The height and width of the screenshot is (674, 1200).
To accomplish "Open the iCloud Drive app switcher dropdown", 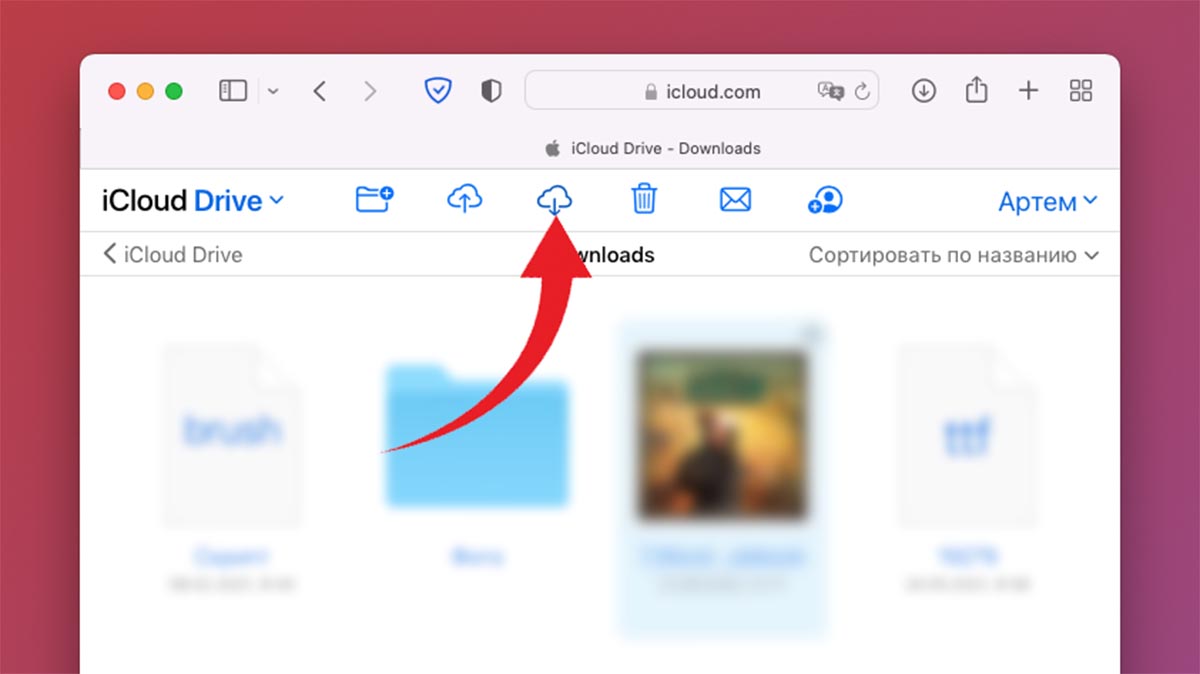I will pyautogui.click(x=193, y=201).
